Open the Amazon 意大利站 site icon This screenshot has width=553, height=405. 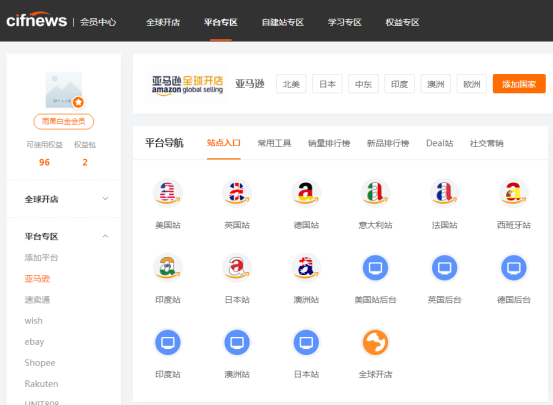click(x=375, y=193)
